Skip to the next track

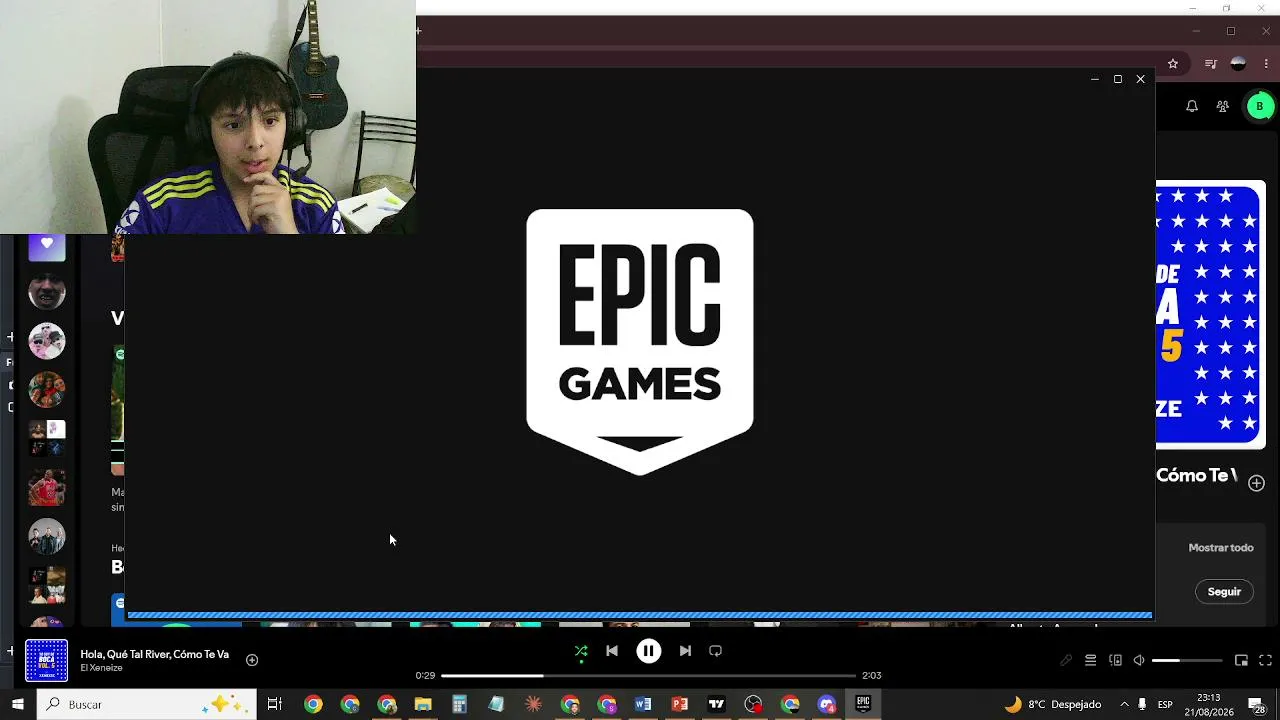(x=685, y=651)
